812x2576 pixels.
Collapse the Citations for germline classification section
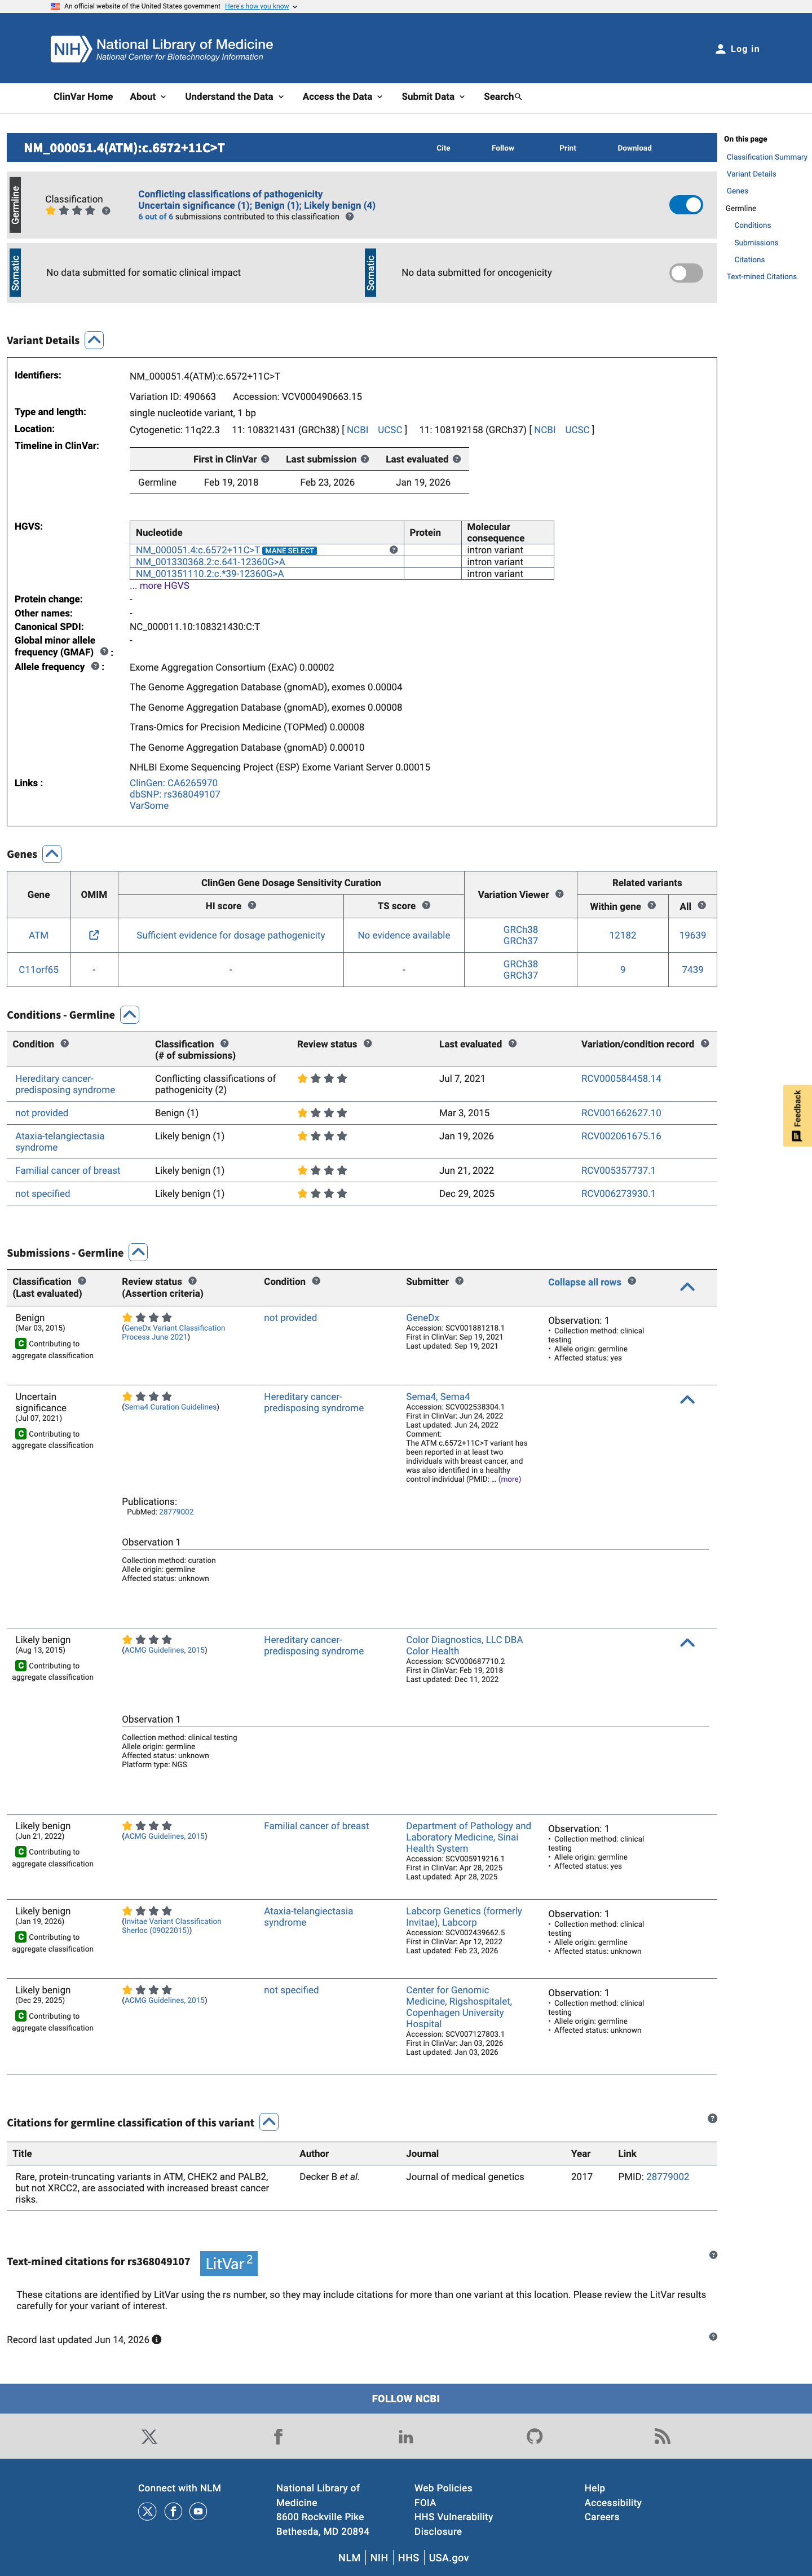click(x=269, y=2122)
